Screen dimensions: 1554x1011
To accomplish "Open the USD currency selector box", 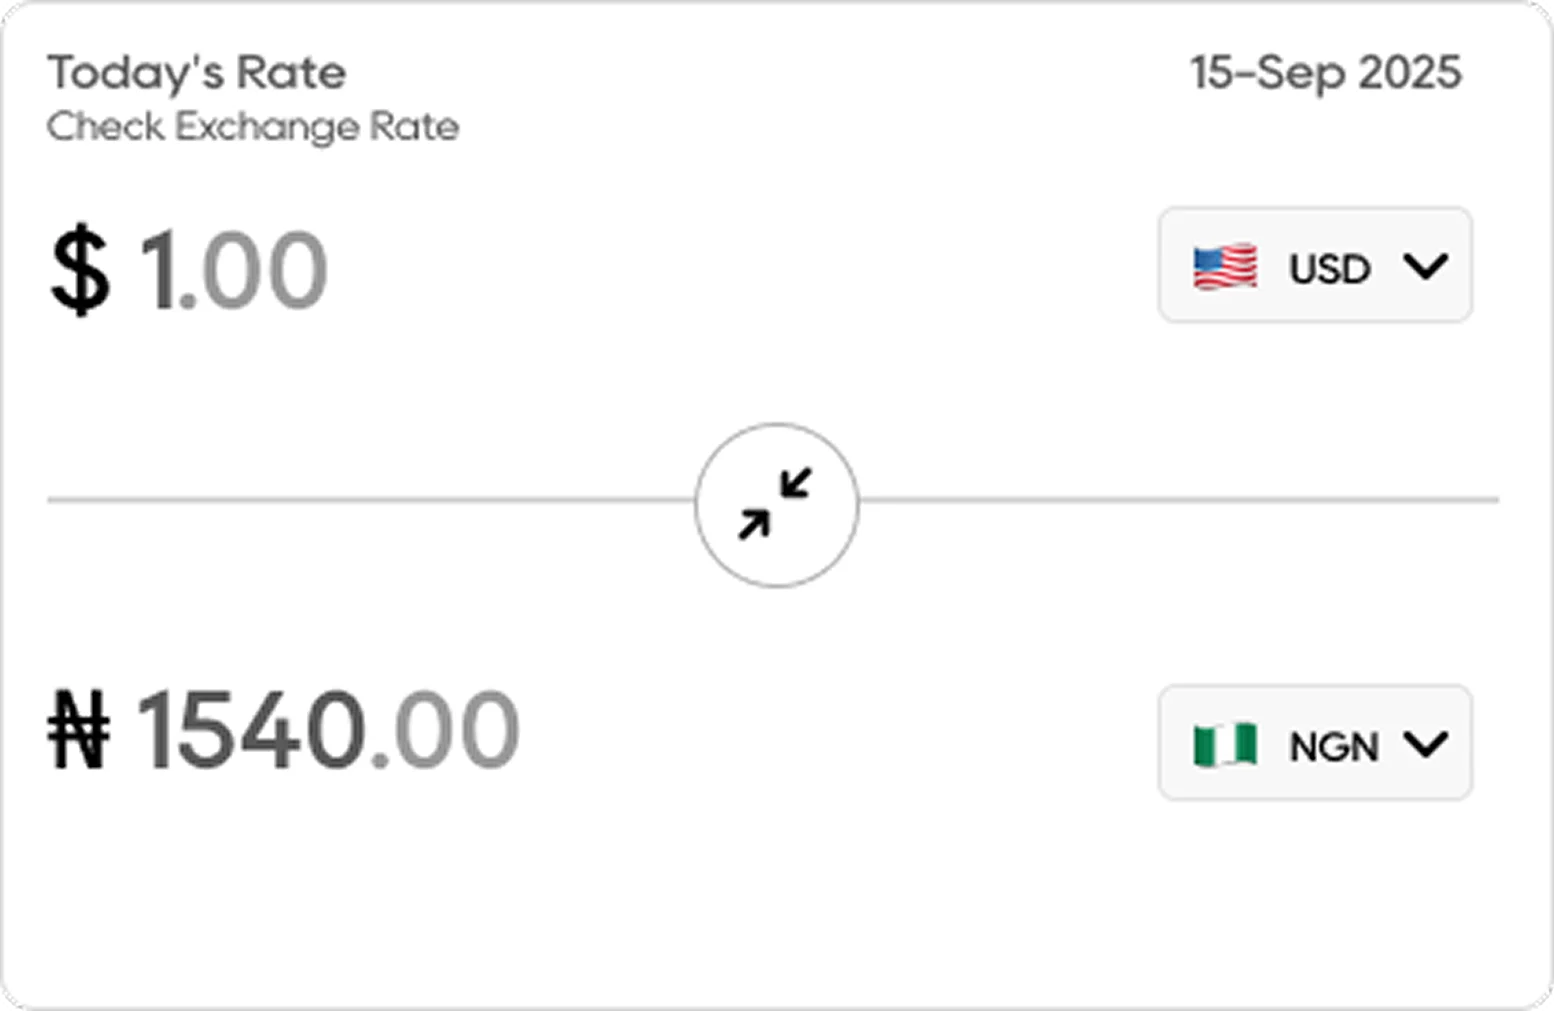I will 1314,265.
